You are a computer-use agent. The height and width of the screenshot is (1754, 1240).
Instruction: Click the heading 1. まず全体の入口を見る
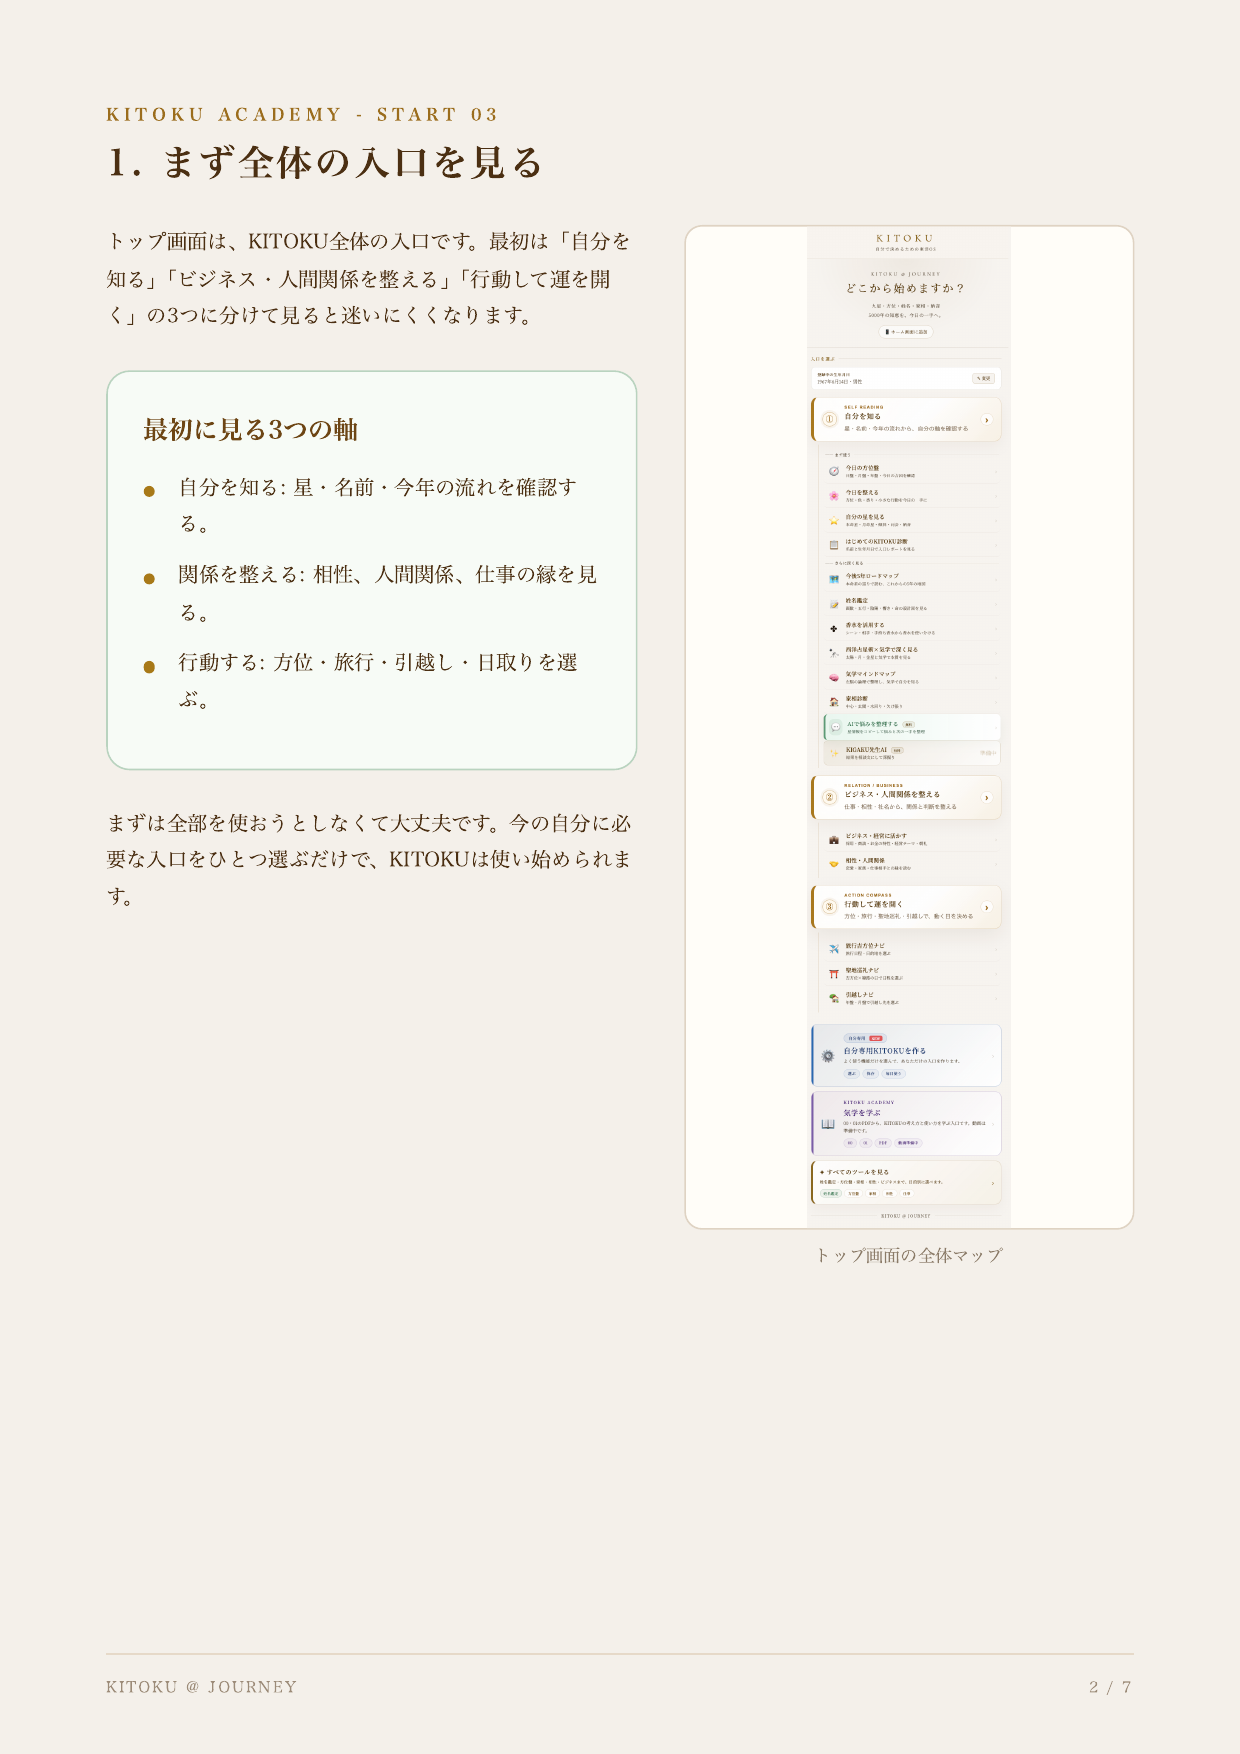coord(325,162)
